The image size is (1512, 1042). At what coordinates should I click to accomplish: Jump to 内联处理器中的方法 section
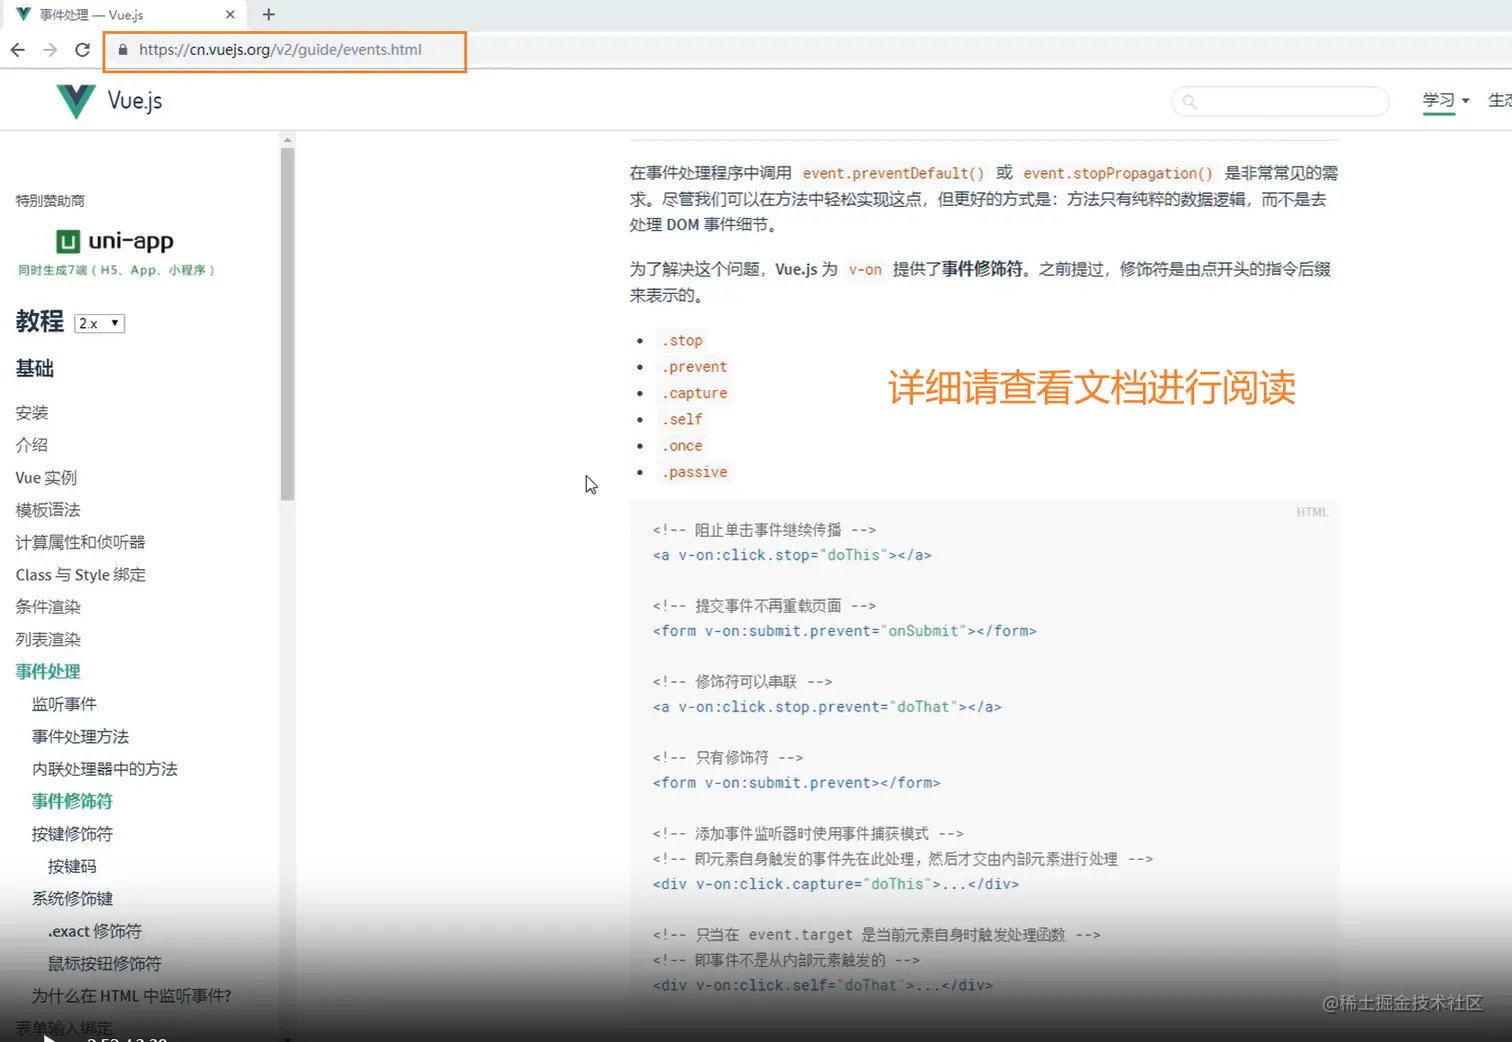105,769
